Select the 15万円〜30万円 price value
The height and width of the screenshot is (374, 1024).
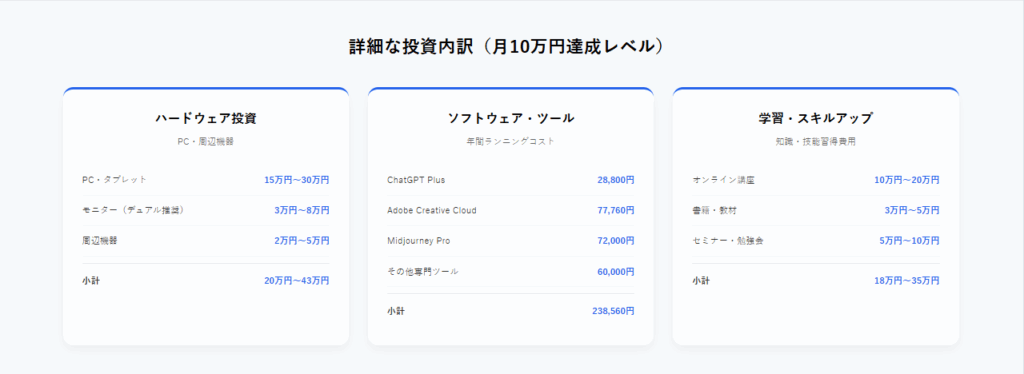pyautogui.click(x=296, y=179)
